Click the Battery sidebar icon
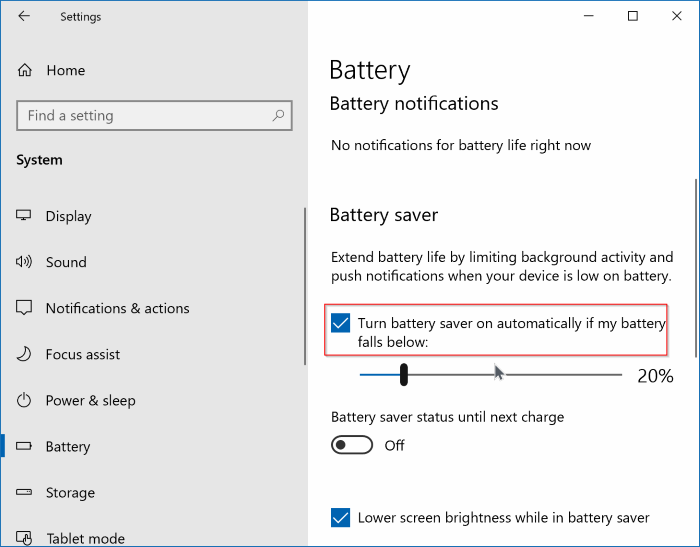700x547 pixels. (x=24, y=446)
